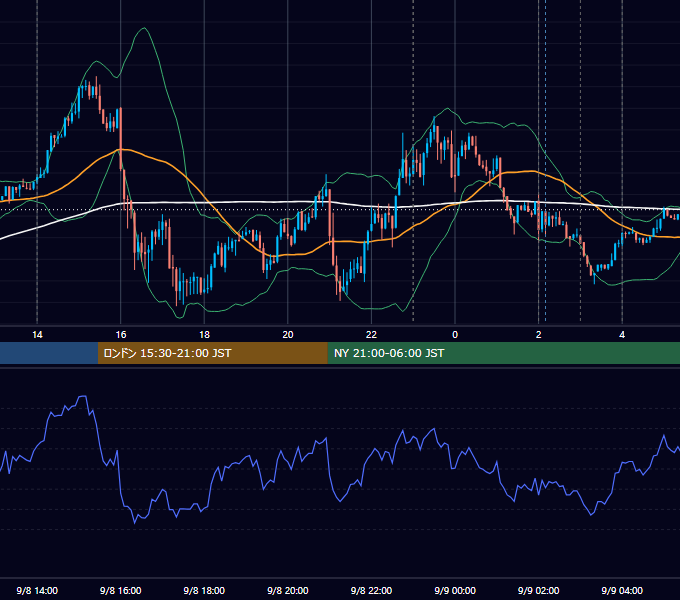Click the 9/8 20:00 date label
680x600 pixels.
(x=288, y=590)
